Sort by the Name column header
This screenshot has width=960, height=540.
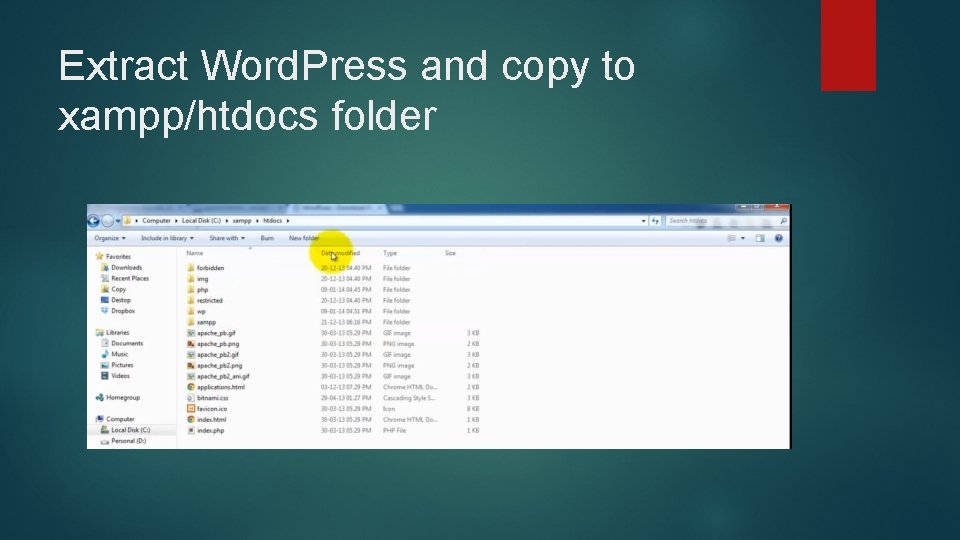pyautogui.click(x=195, y=253)
